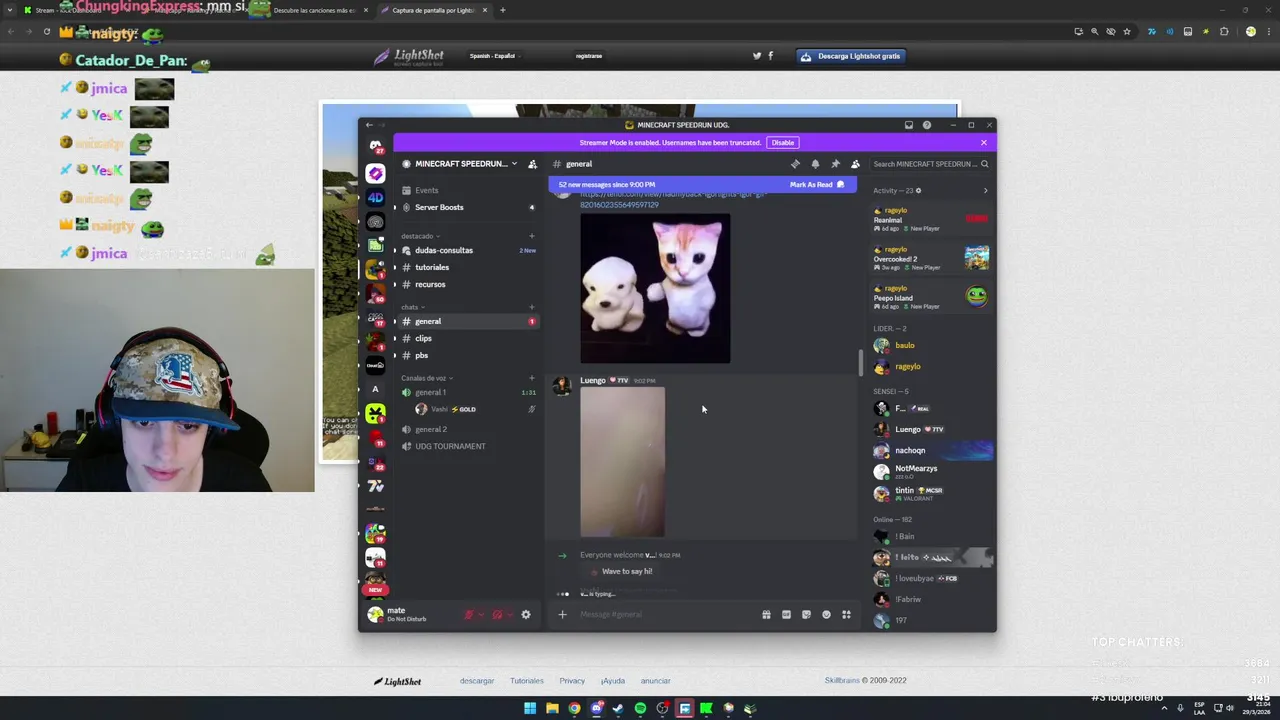Collapse the chats category
The height and width of the screenshot is (720, 1280).
413,307
